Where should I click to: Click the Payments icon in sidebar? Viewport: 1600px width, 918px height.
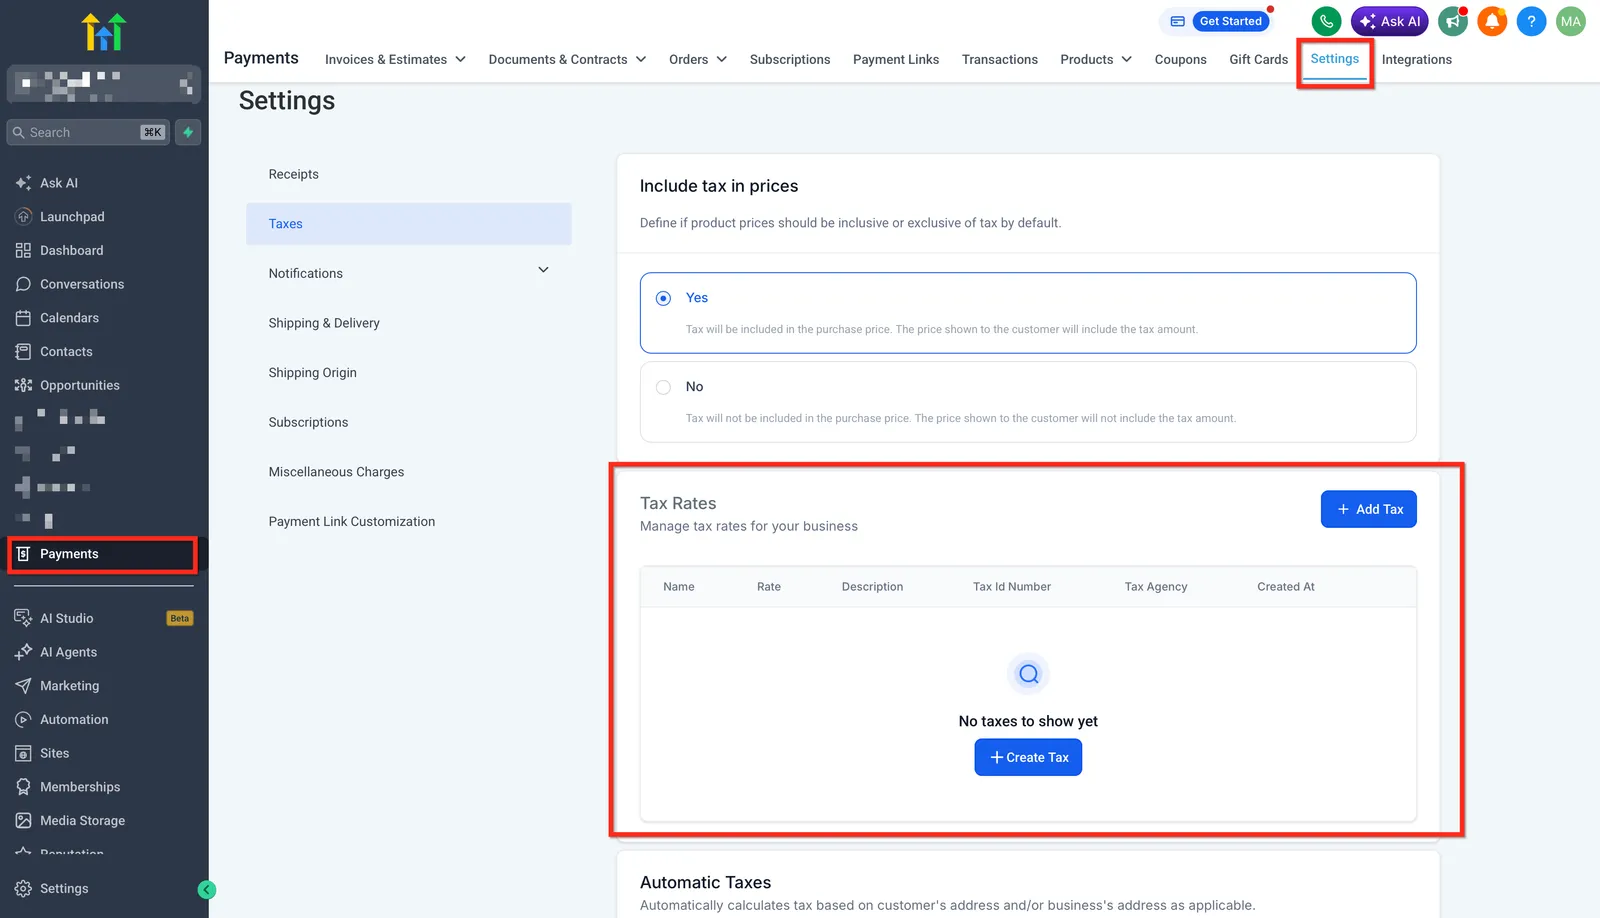tap(23, 554)
